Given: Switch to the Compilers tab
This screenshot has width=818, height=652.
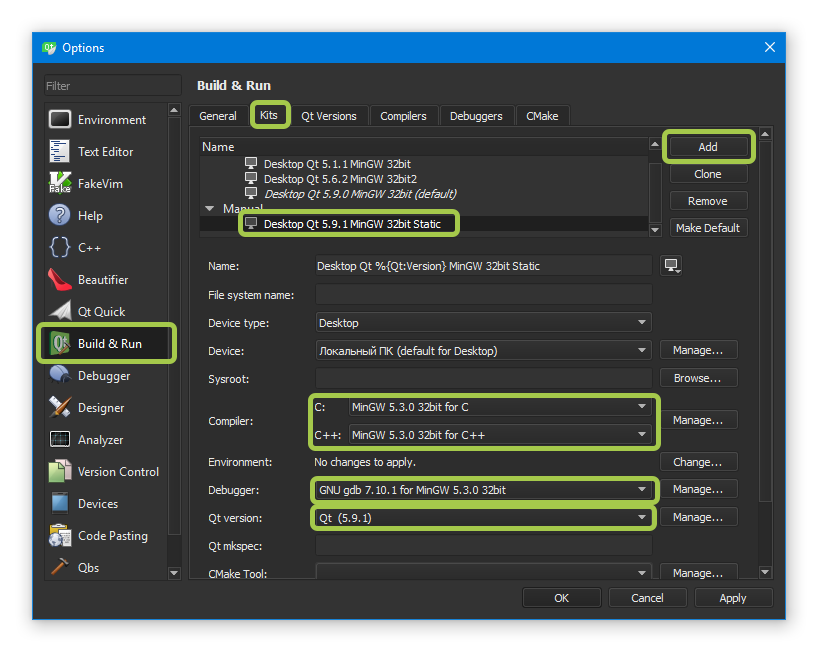Looking at the screenshot, I should click(x=403, y=116).
